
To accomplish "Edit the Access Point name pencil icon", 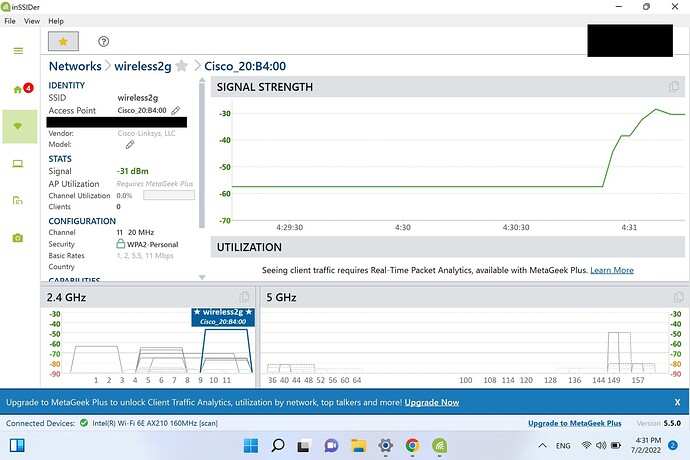I will 175,110.
